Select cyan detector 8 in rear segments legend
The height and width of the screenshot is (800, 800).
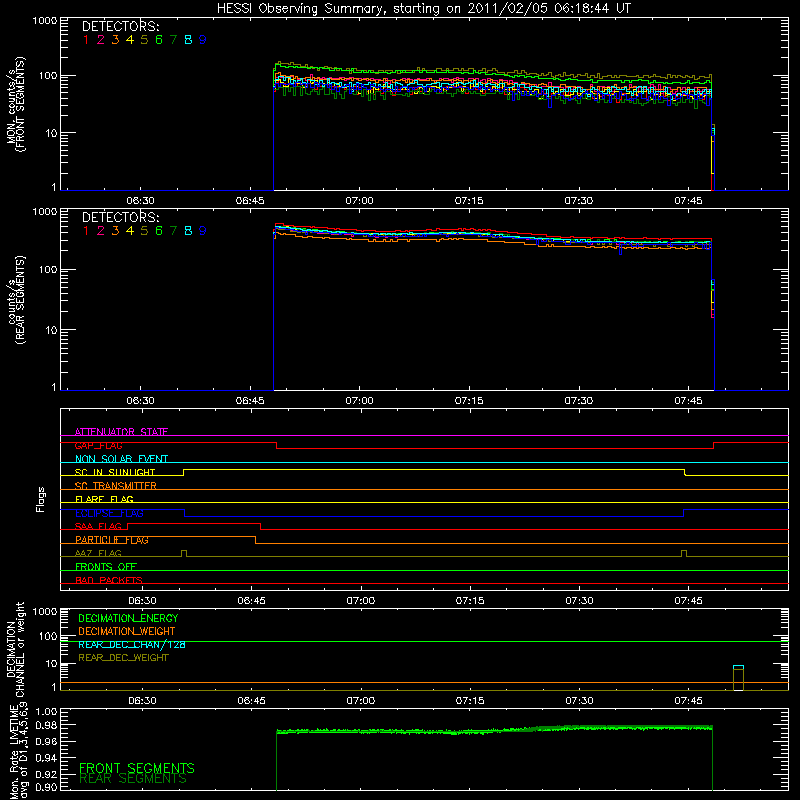pos(188,231)
